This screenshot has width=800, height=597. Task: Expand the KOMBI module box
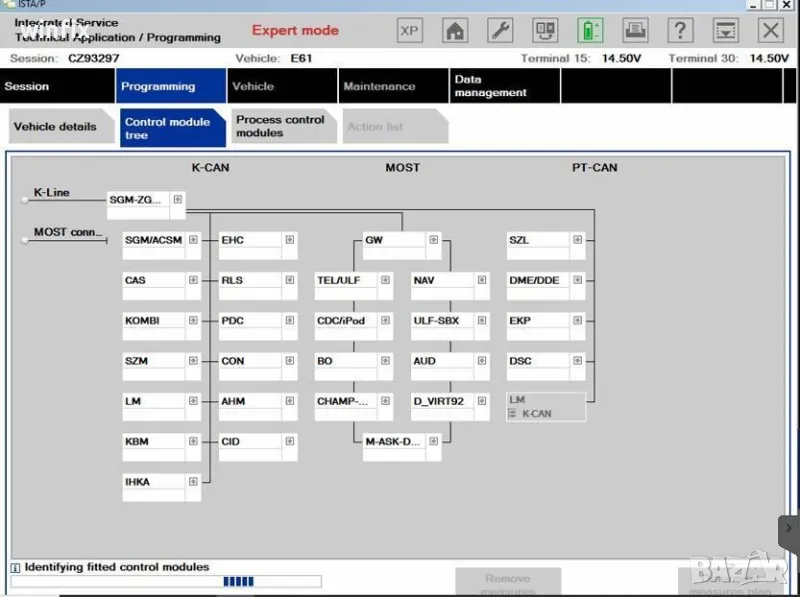point(192,321)
